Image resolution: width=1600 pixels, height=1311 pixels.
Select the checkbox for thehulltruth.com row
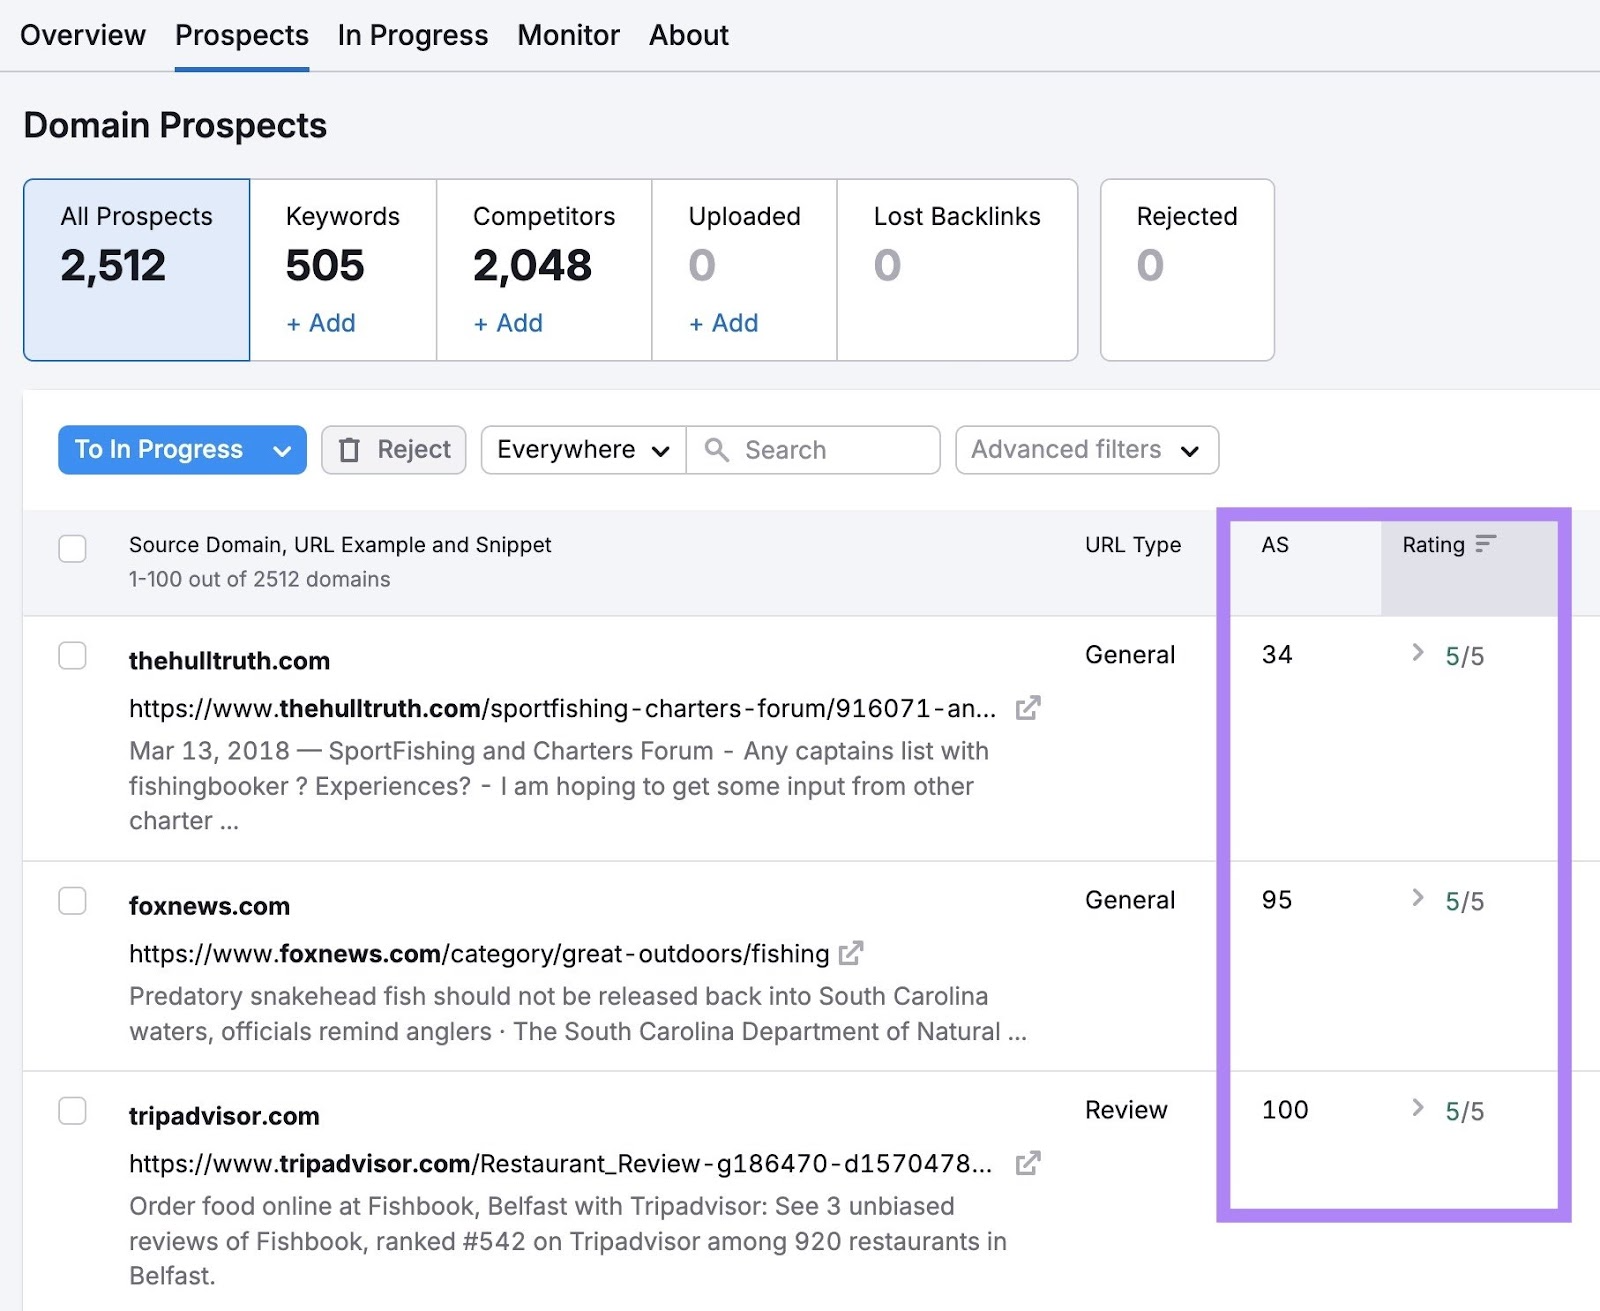point(72,656)
